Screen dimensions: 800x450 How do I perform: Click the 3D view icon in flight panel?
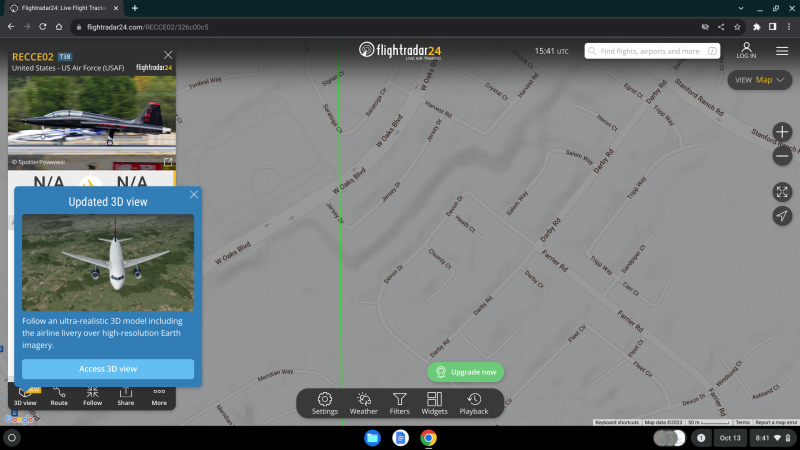(x=25, y=396)
